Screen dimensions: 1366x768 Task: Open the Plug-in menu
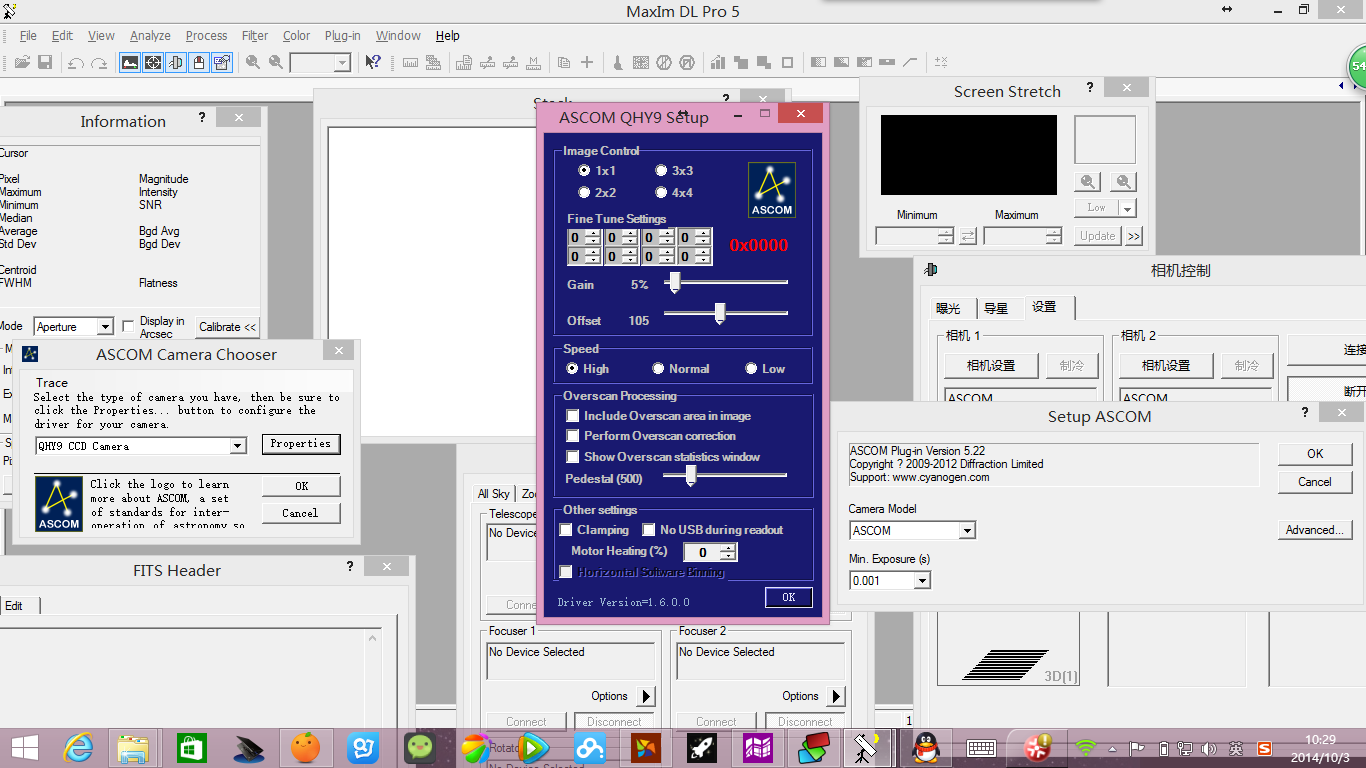coord(342,36)
